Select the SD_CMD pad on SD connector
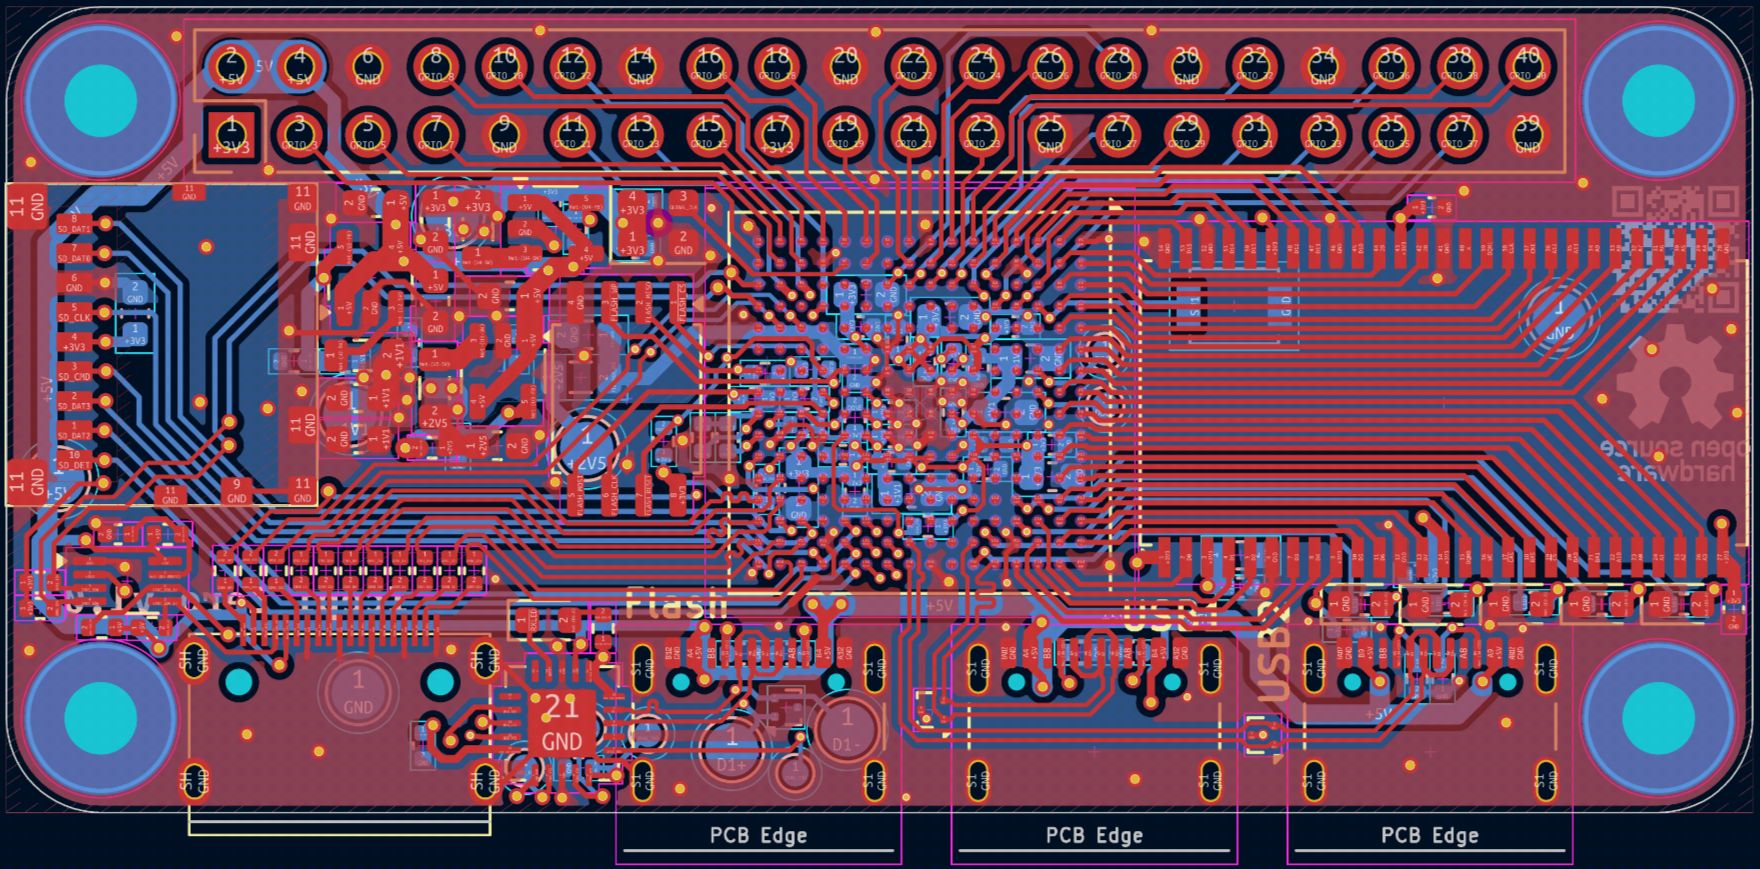 (75, 375)
